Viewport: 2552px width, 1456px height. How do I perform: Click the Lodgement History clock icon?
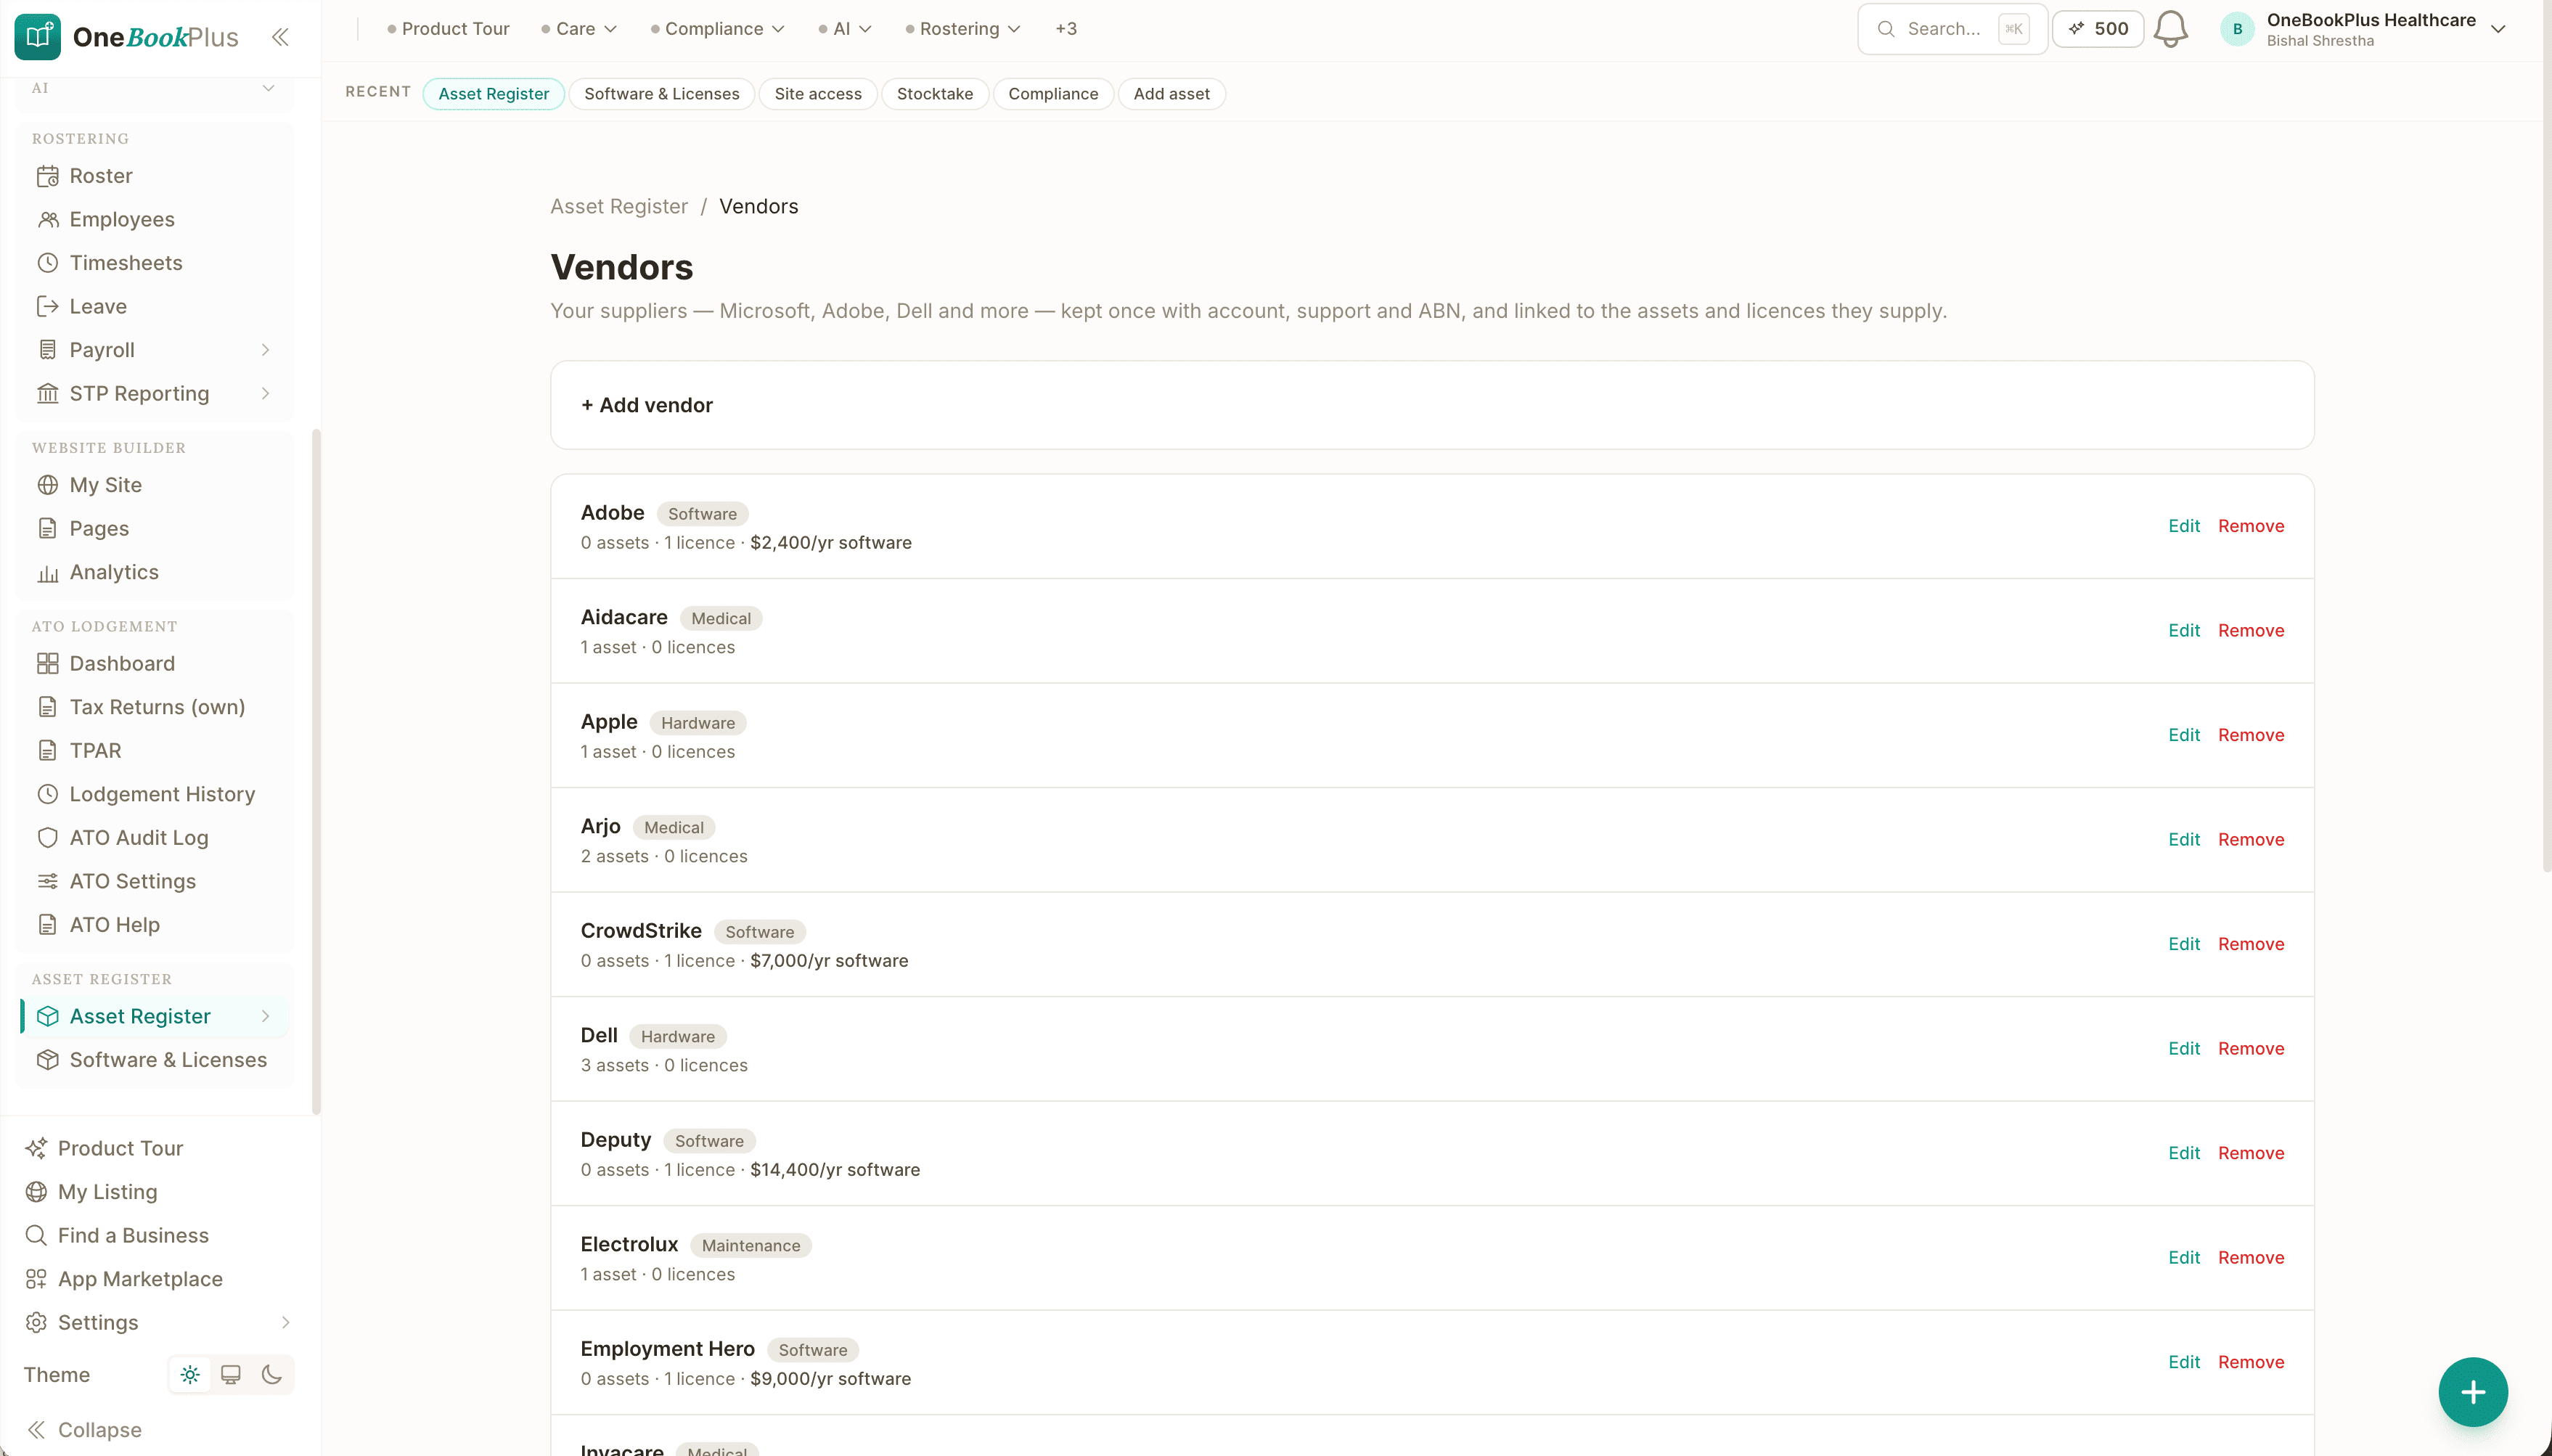(x=47, y=794)
